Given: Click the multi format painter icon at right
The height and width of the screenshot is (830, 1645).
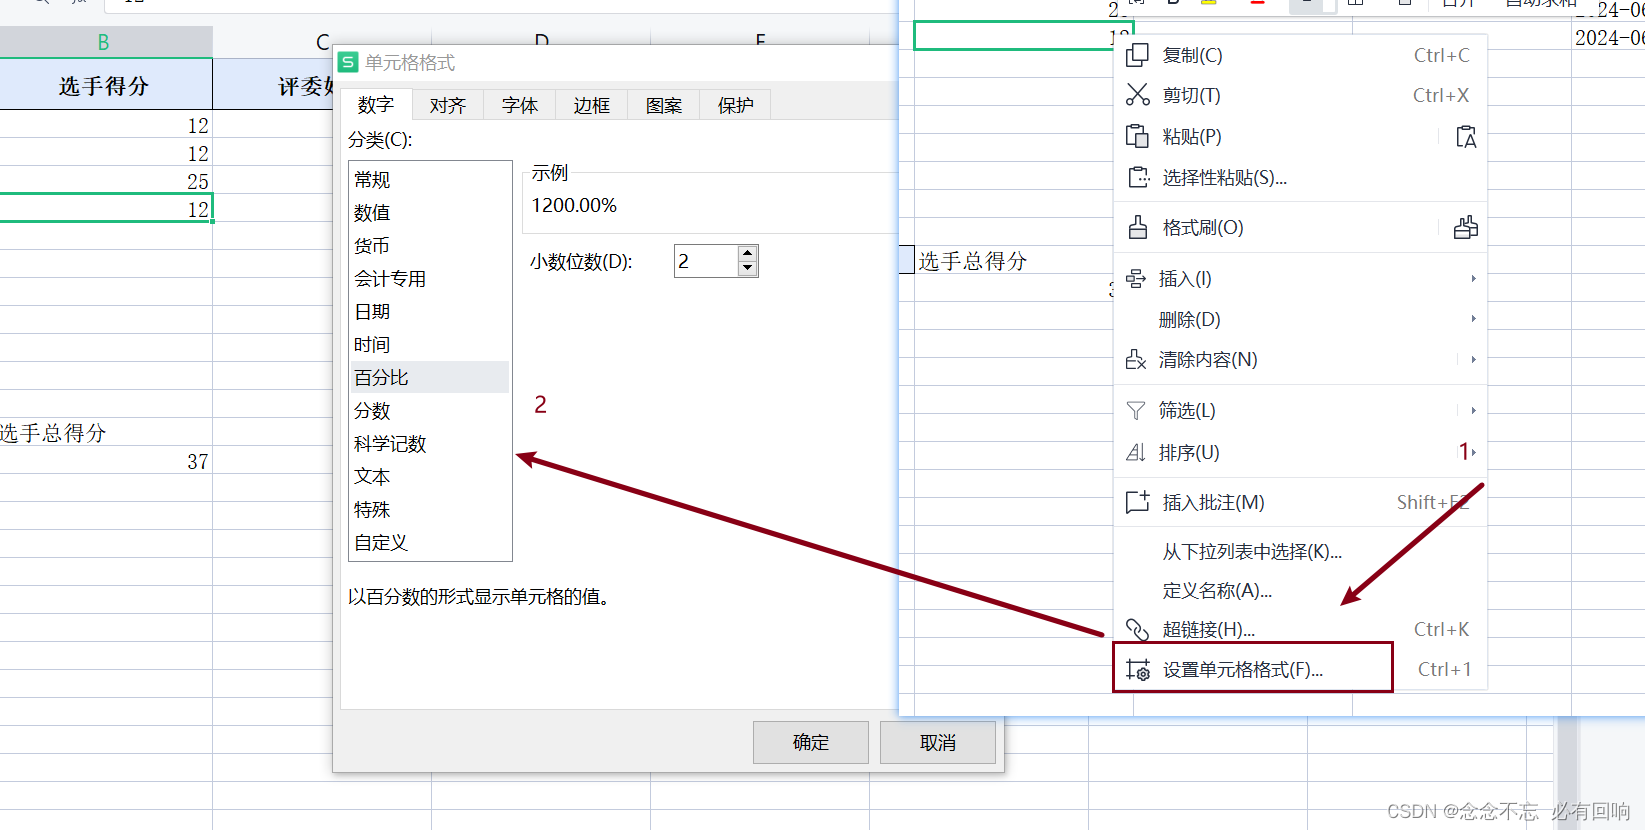Looking at the screenshot, I should point(1466,227).
